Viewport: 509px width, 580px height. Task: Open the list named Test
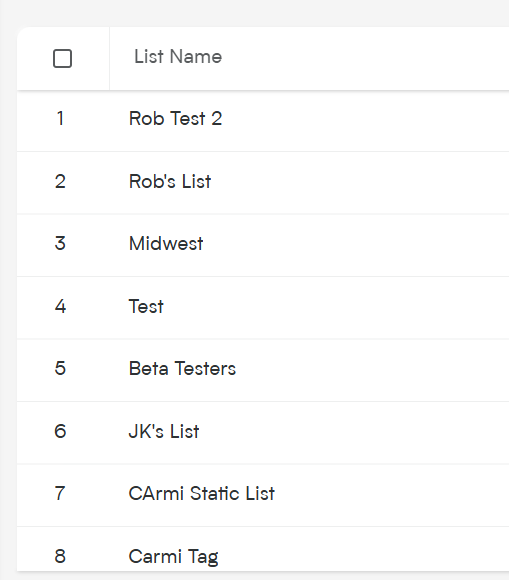tap(146, 306)
